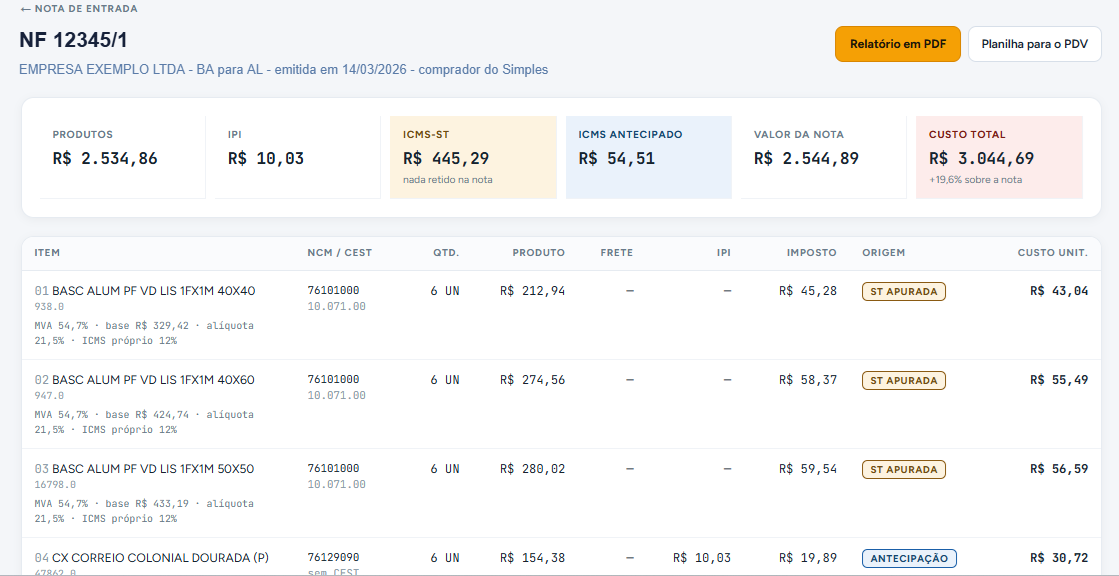1119x576 pixels.
Task: Click '+19,6% sobre a nota' text
Action: pyautogui.click(x=976, y=180)
